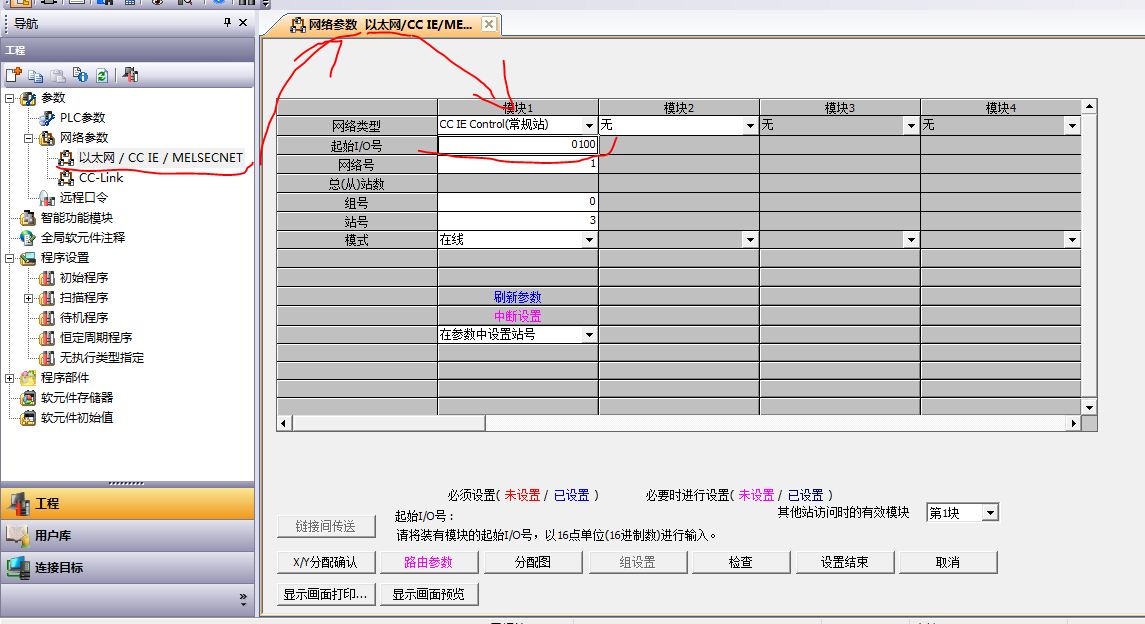Open CC-Link network parameter item

click(x=100, y=177)
